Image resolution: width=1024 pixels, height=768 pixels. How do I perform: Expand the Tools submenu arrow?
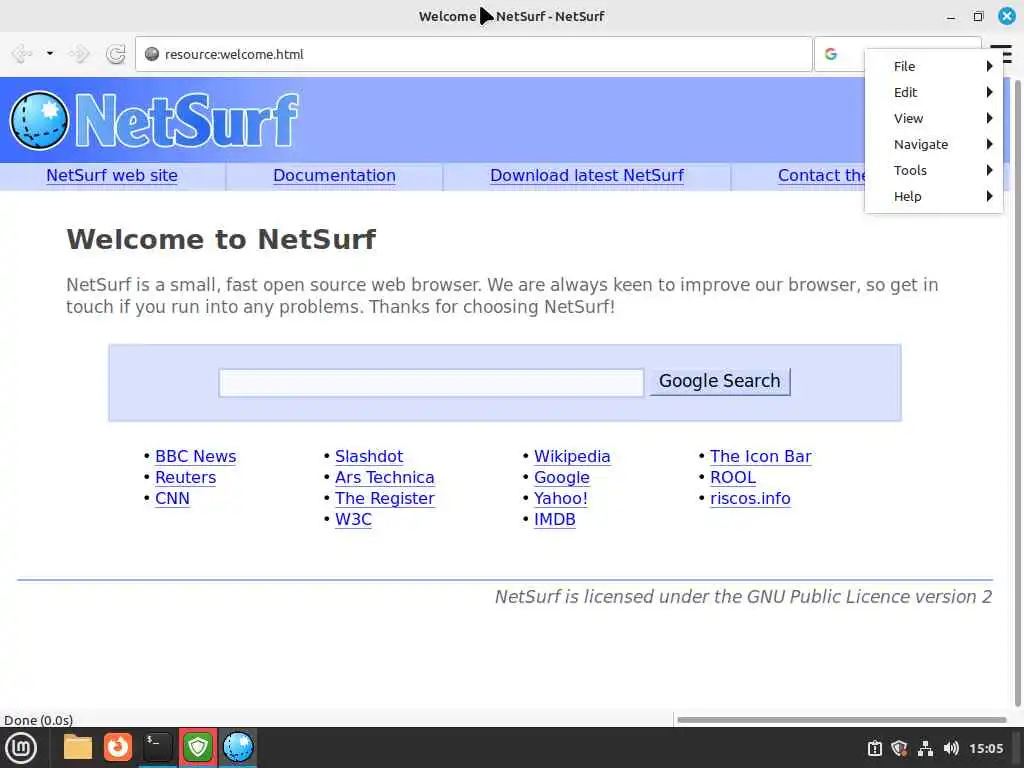pyautogui.click(x=989, y=170)
